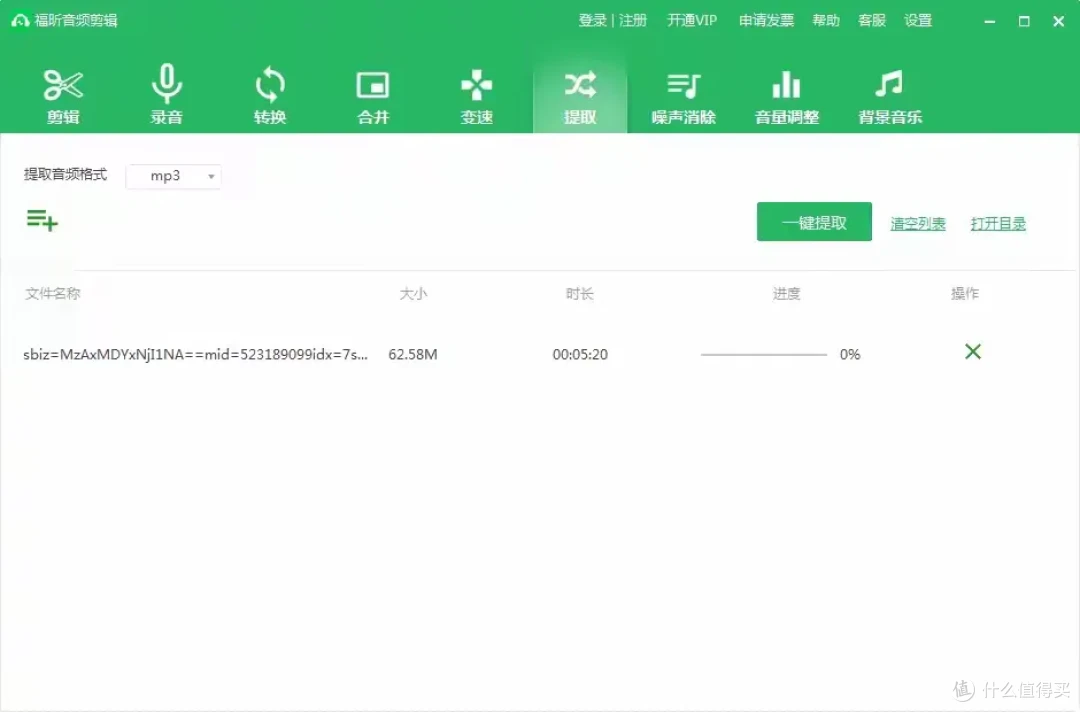Open the 注册 register link
1080x712 pixels.
coord(633,21)
